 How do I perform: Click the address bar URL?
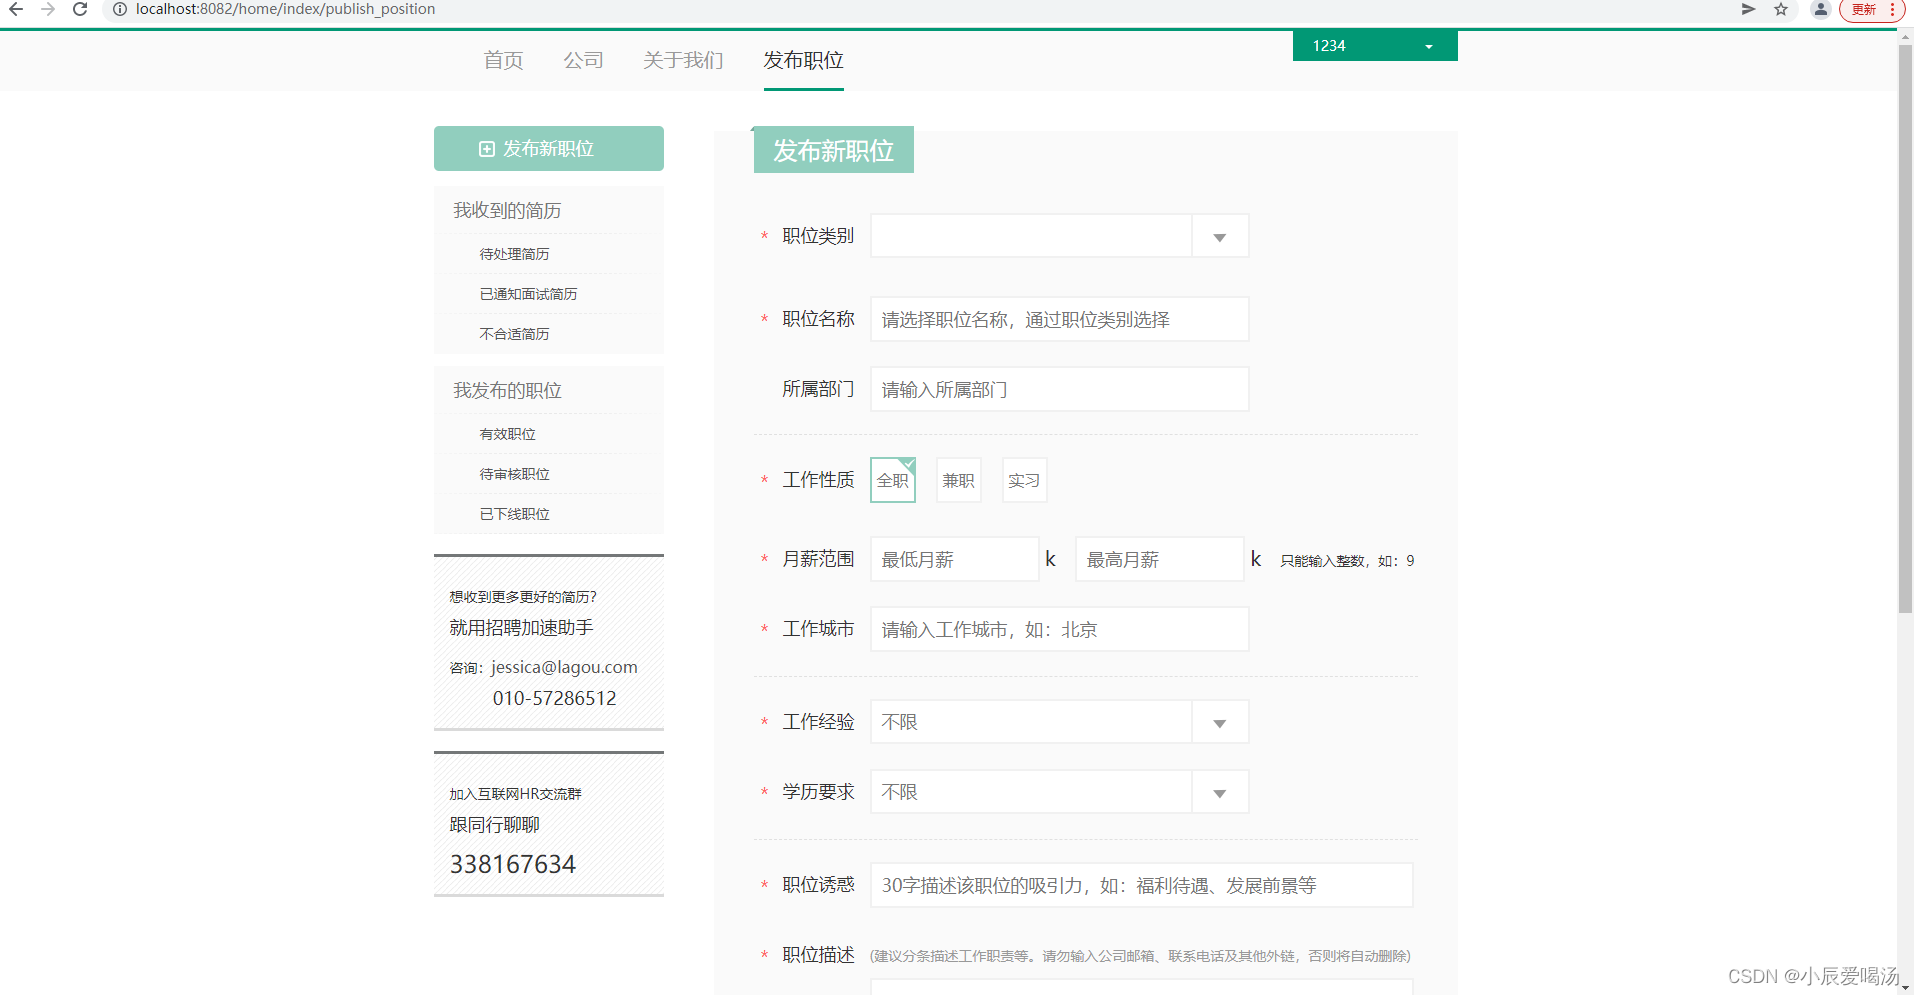[x=285, y=9]
